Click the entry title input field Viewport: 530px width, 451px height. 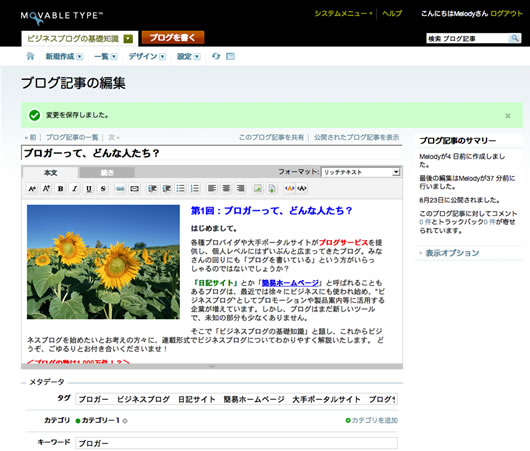point(212,153)
